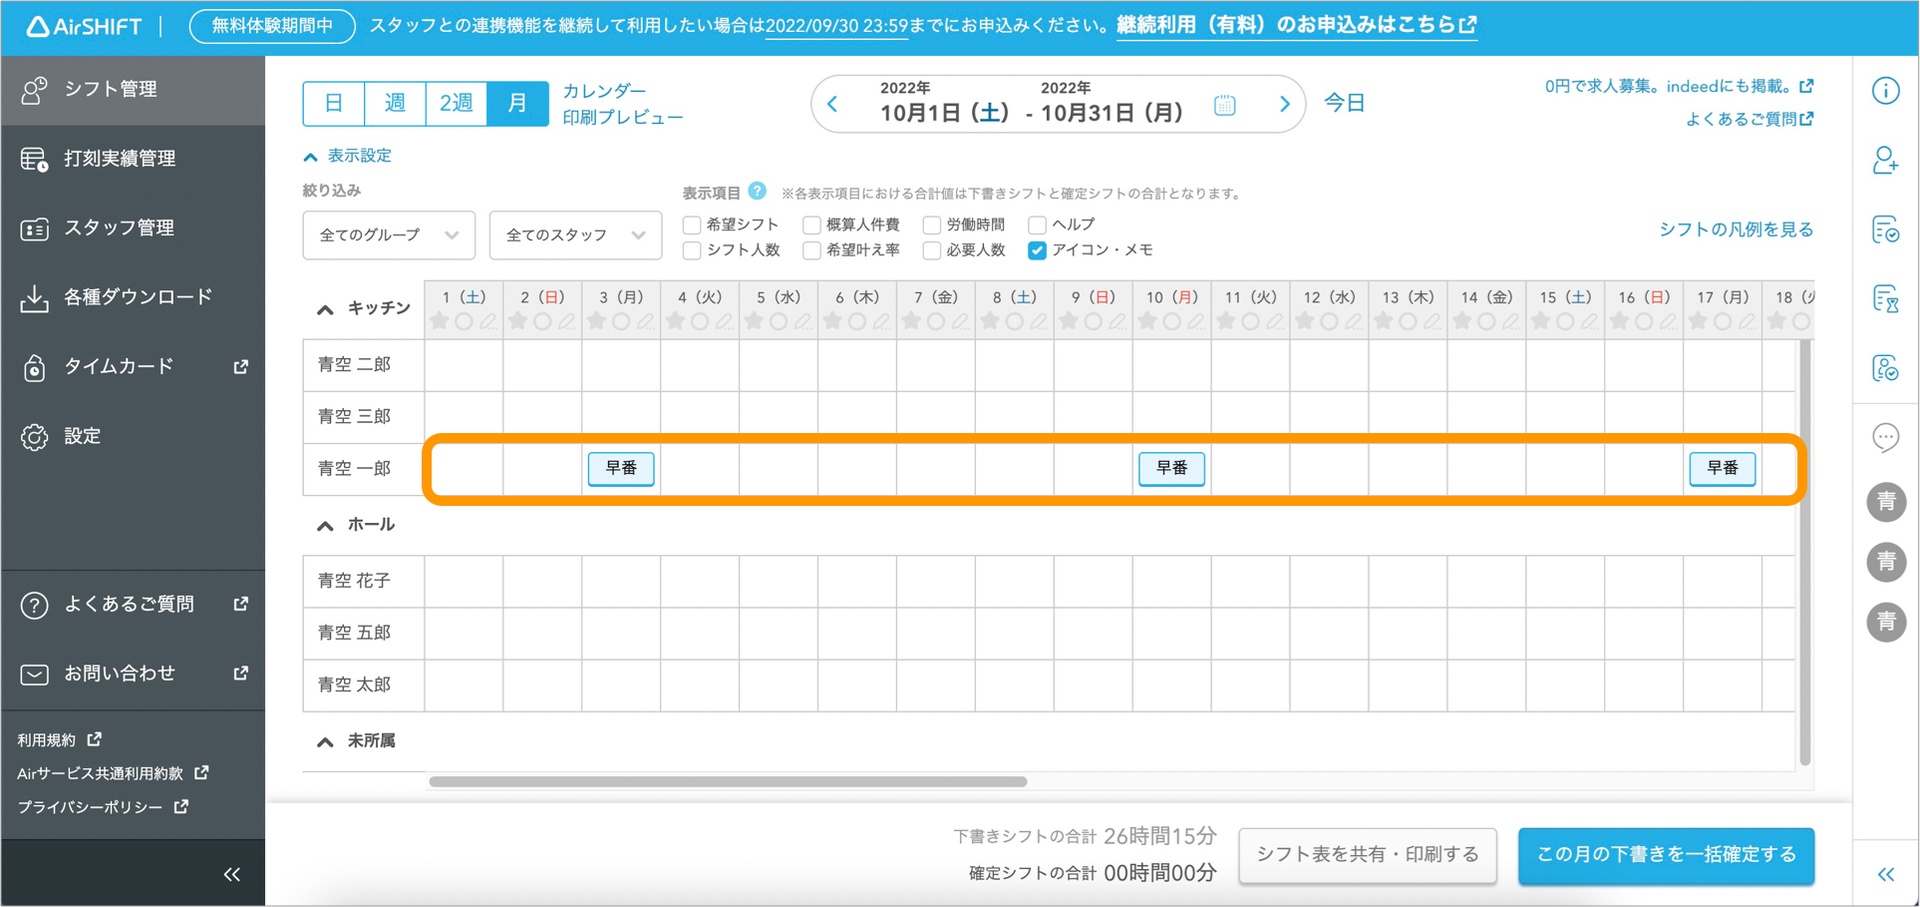Open the chat bubble icon on right
Screen dimensions: 1920x907
coord(1885,437)
